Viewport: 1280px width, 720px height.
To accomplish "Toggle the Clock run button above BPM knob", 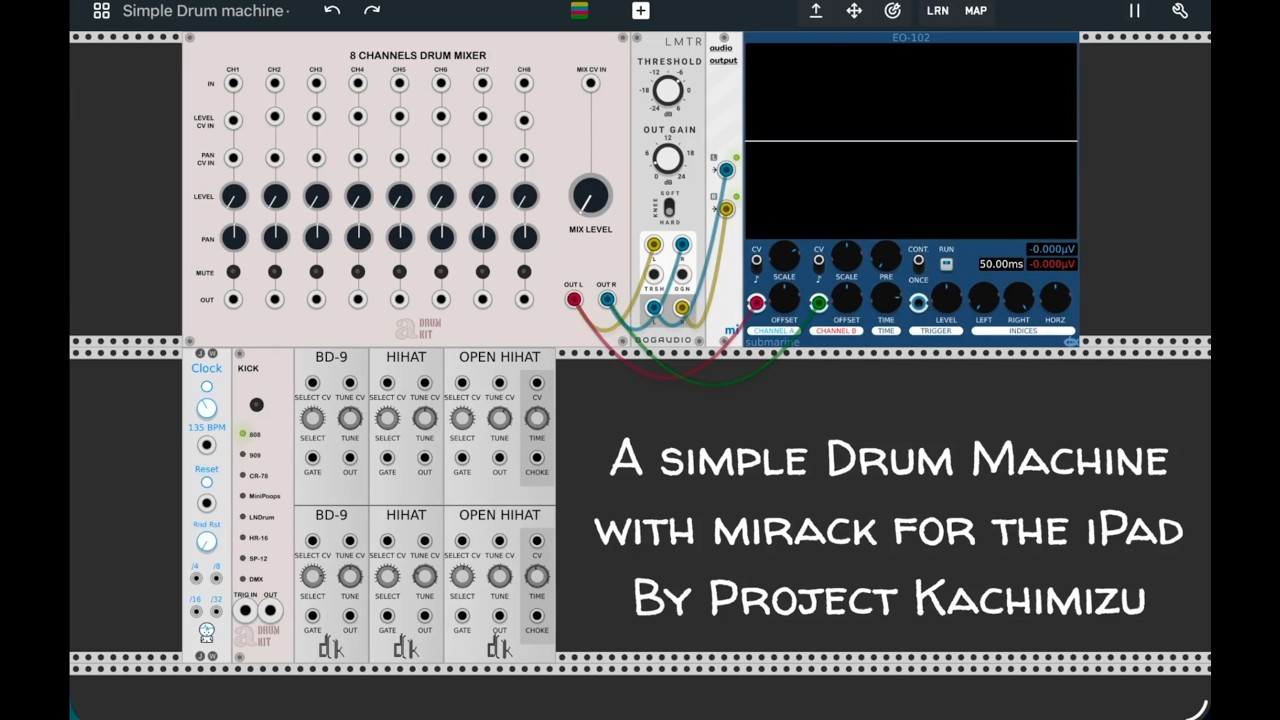I will click(206, 387).
